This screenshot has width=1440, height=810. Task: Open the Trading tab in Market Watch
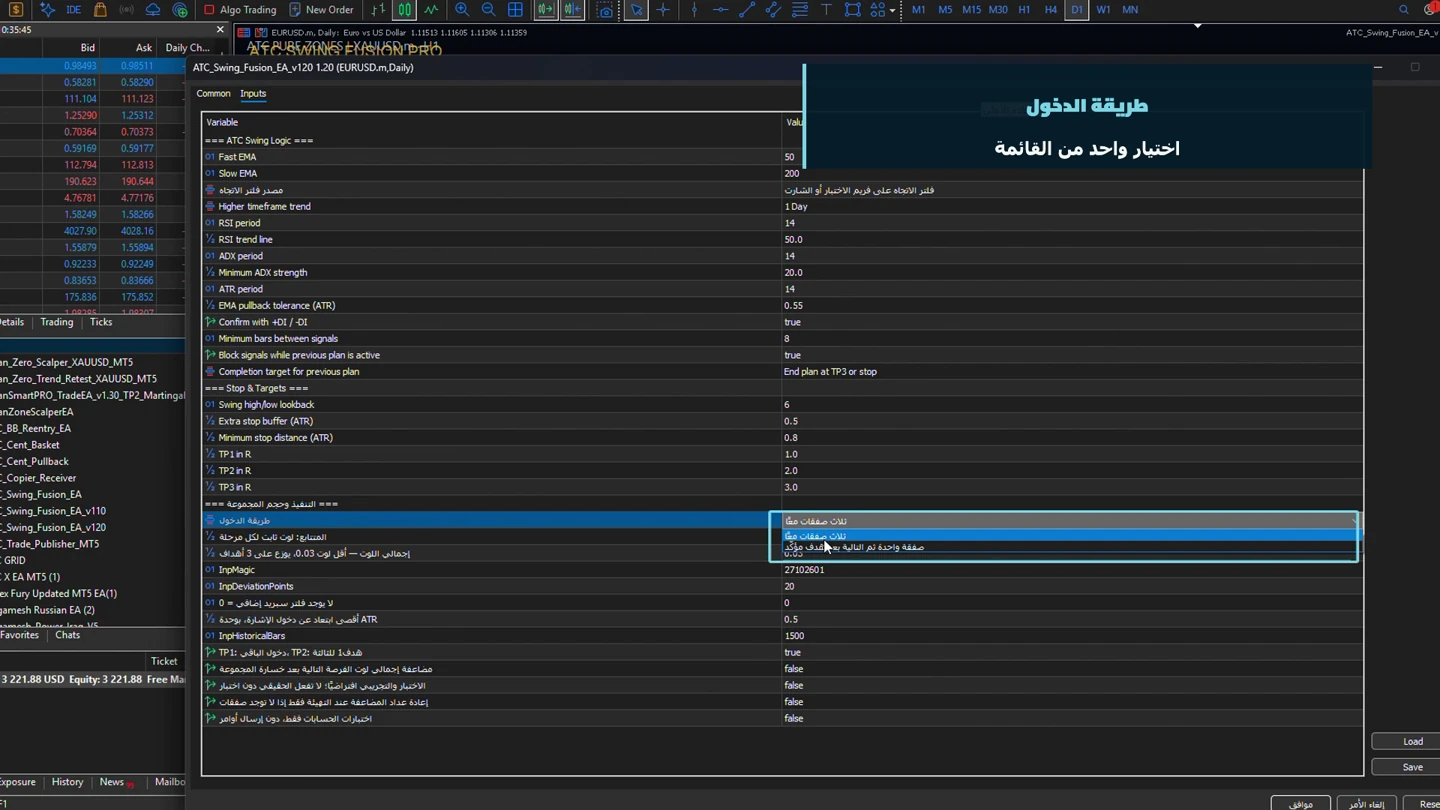[57, 322]
